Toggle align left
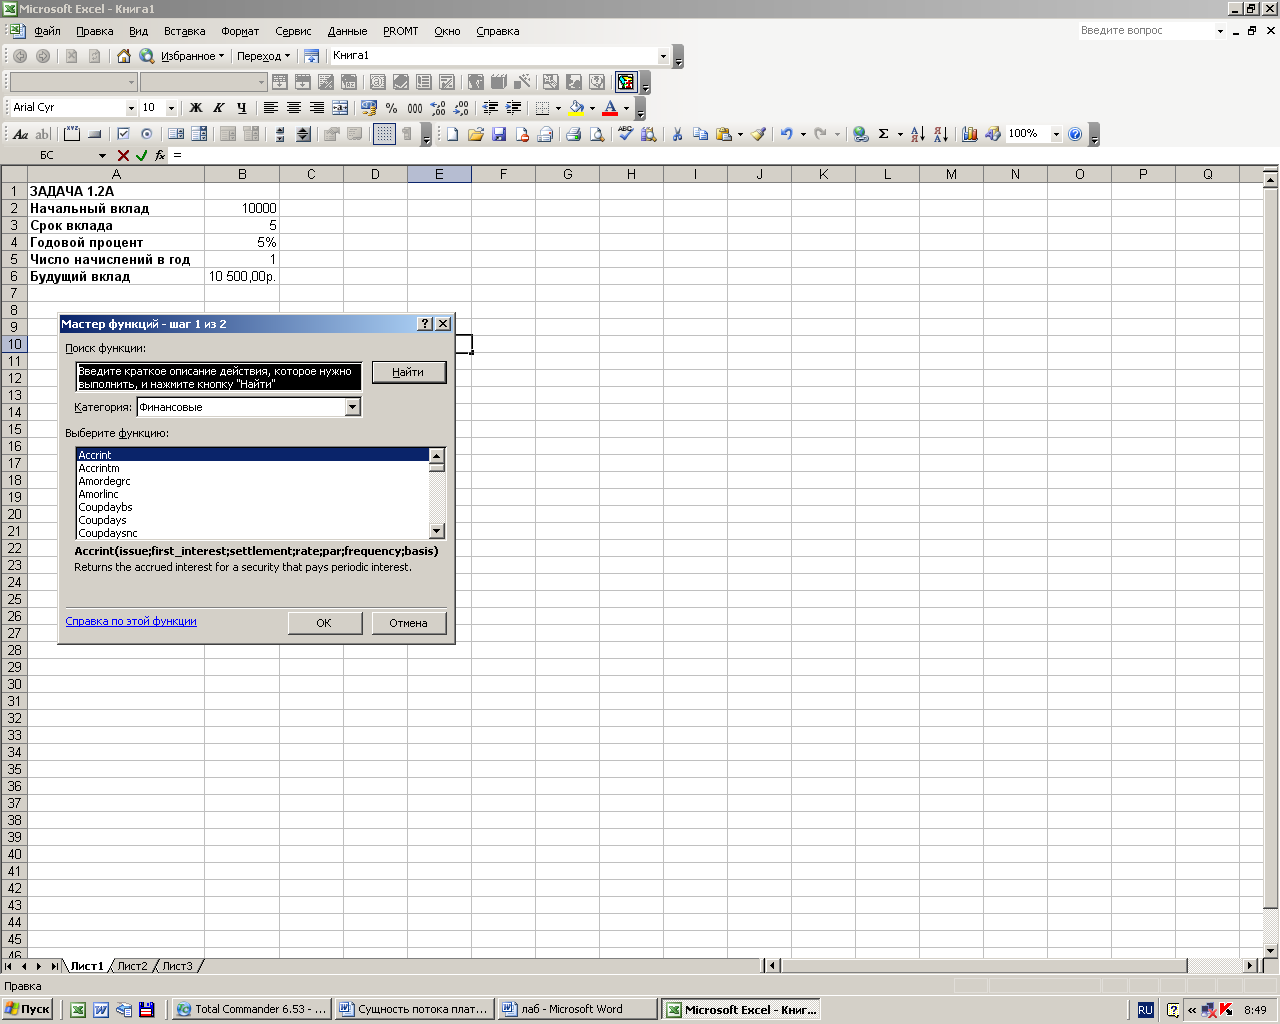Viewport: 1280px width, 1024px height. (270, 108)
